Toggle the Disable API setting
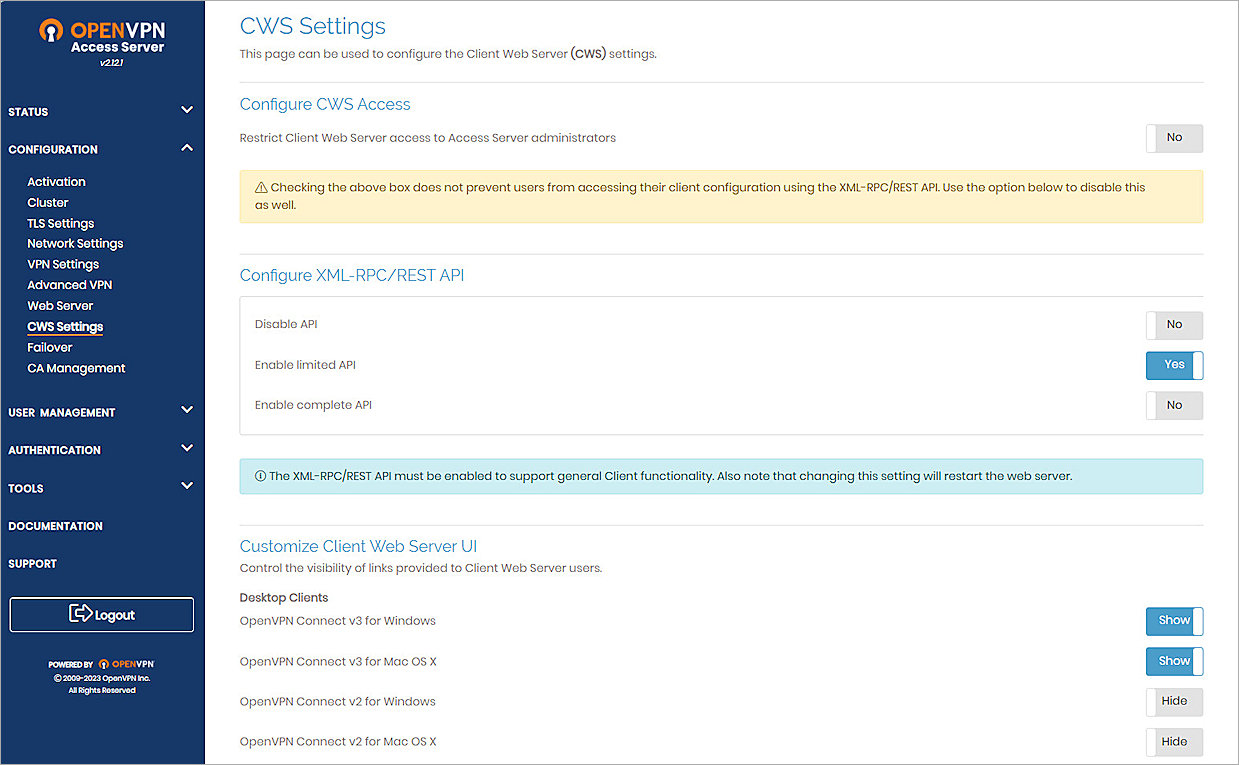 coord(1174,324)
